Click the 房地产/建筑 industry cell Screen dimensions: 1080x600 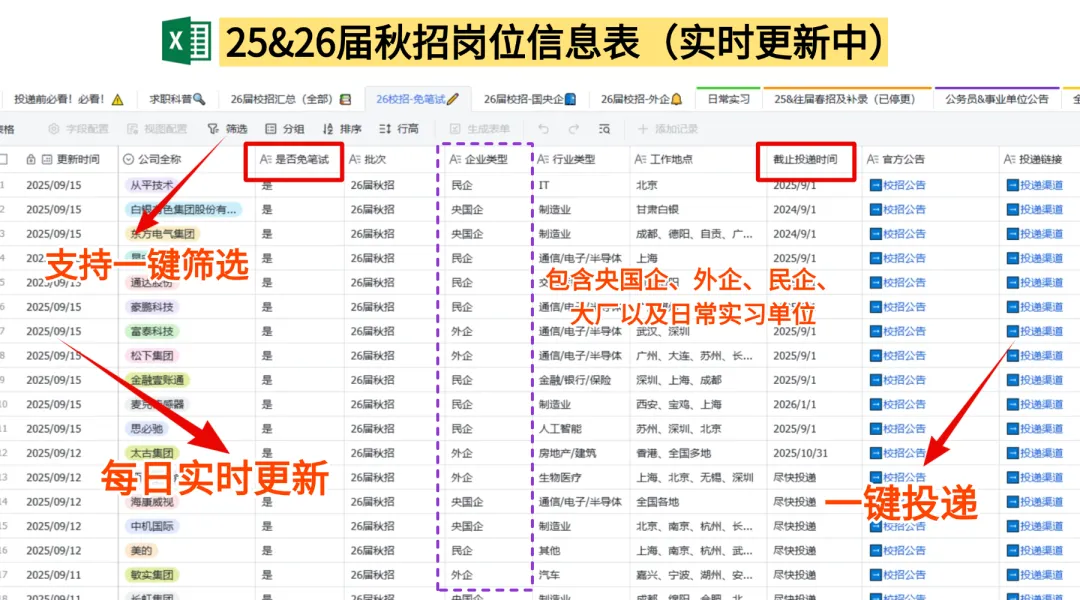(x=568, y=453)
